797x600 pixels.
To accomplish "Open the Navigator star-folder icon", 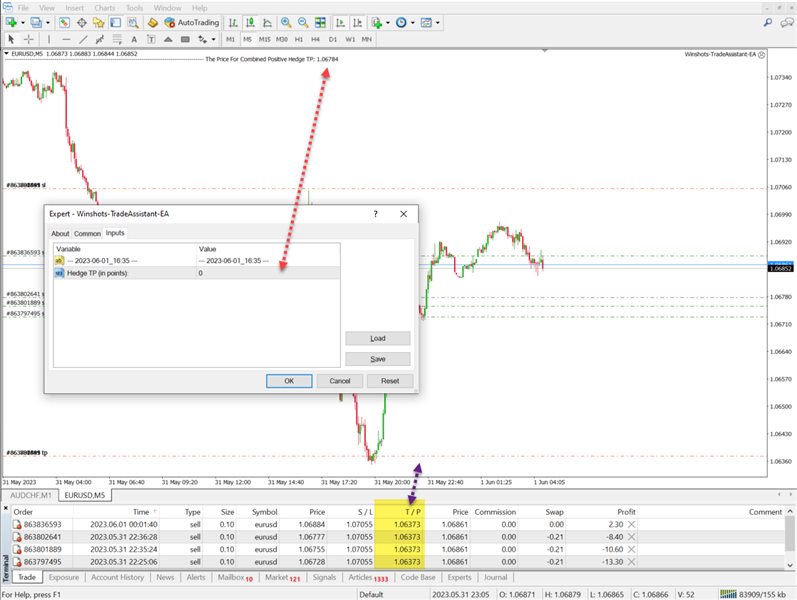I will click(99, 22).
